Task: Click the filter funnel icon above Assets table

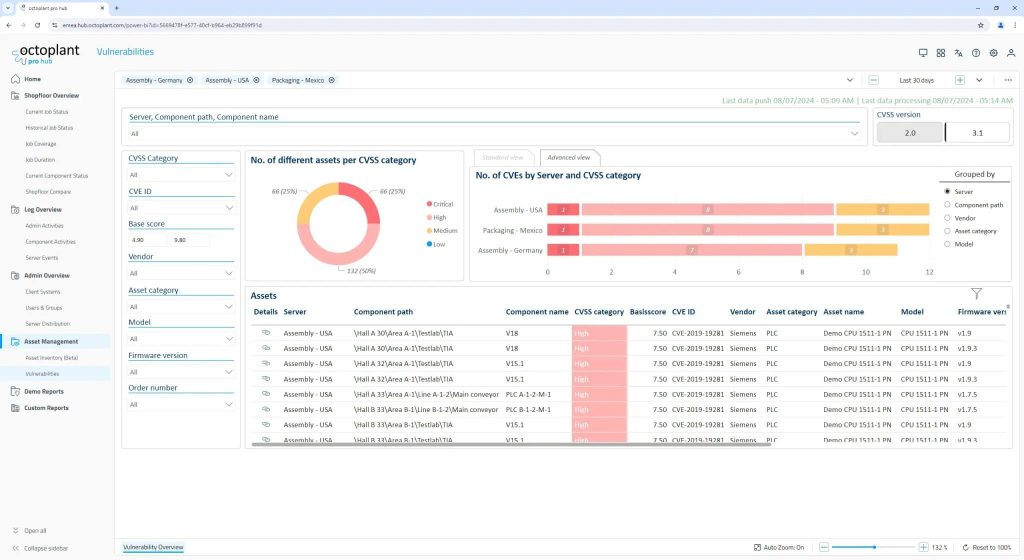Action: tap(976, 293)
